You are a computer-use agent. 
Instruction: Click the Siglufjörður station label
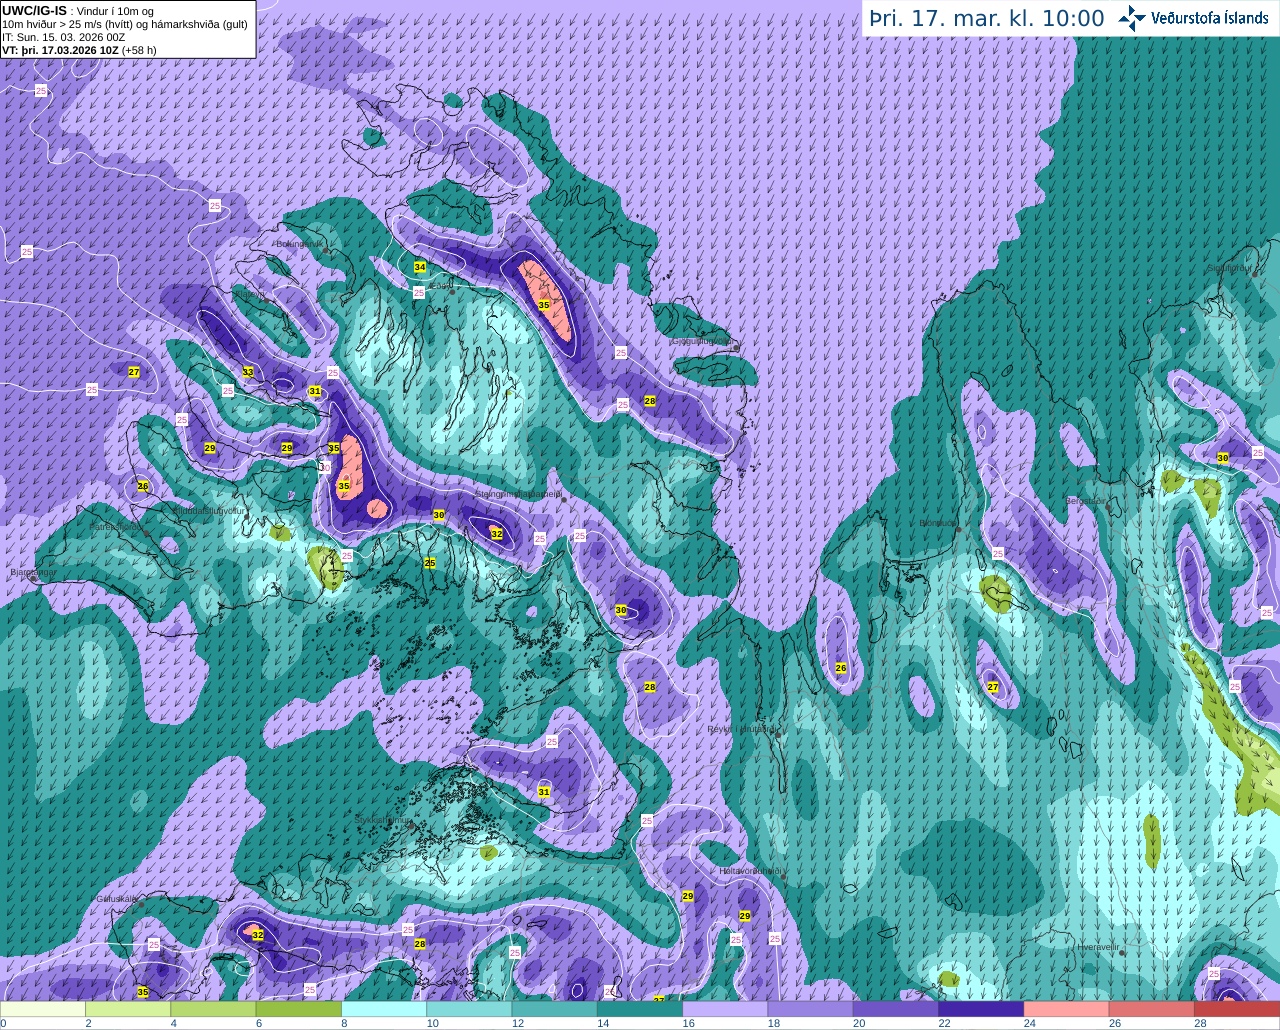[x=1229, y=268]
